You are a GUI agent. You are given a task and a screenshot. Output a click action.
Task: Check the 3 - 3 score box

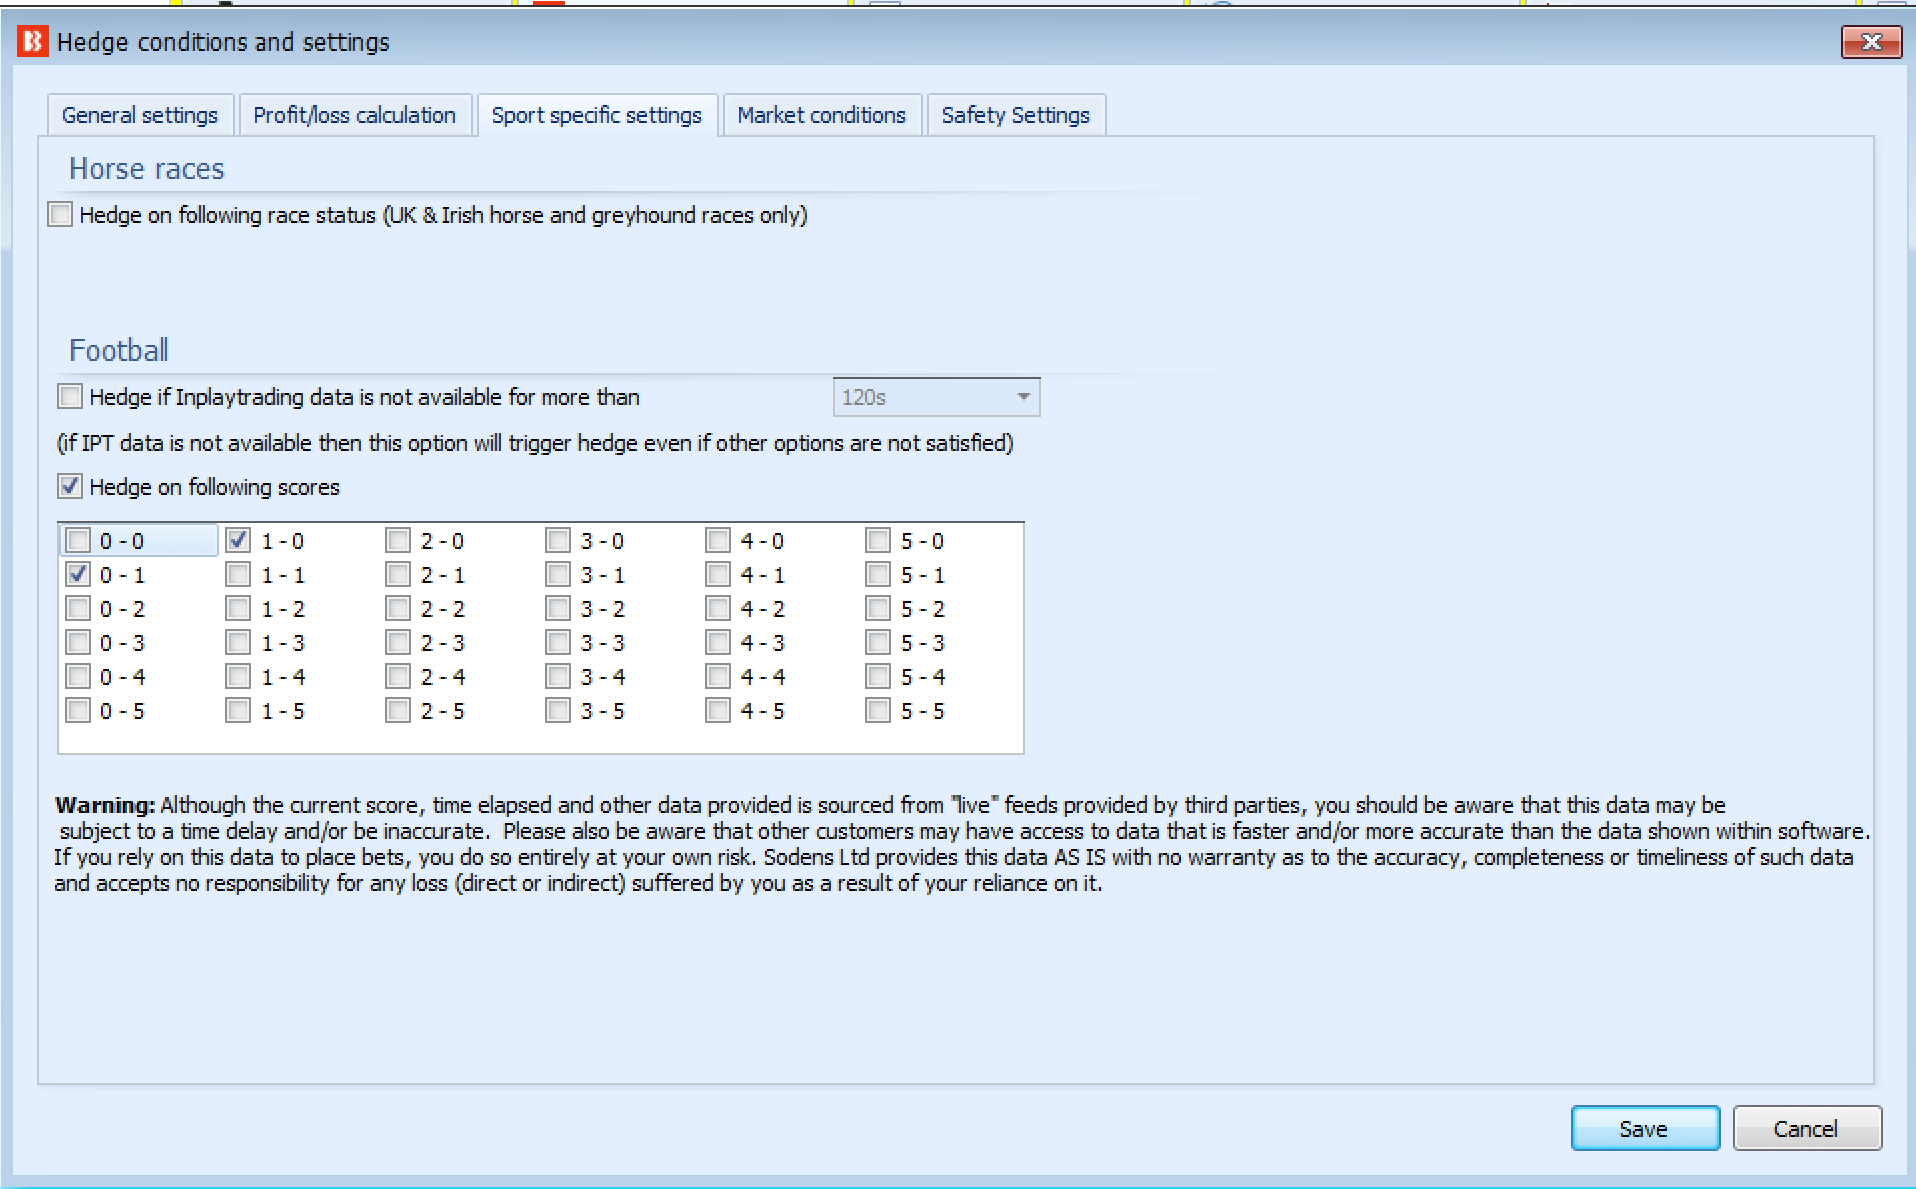[557, 642]
